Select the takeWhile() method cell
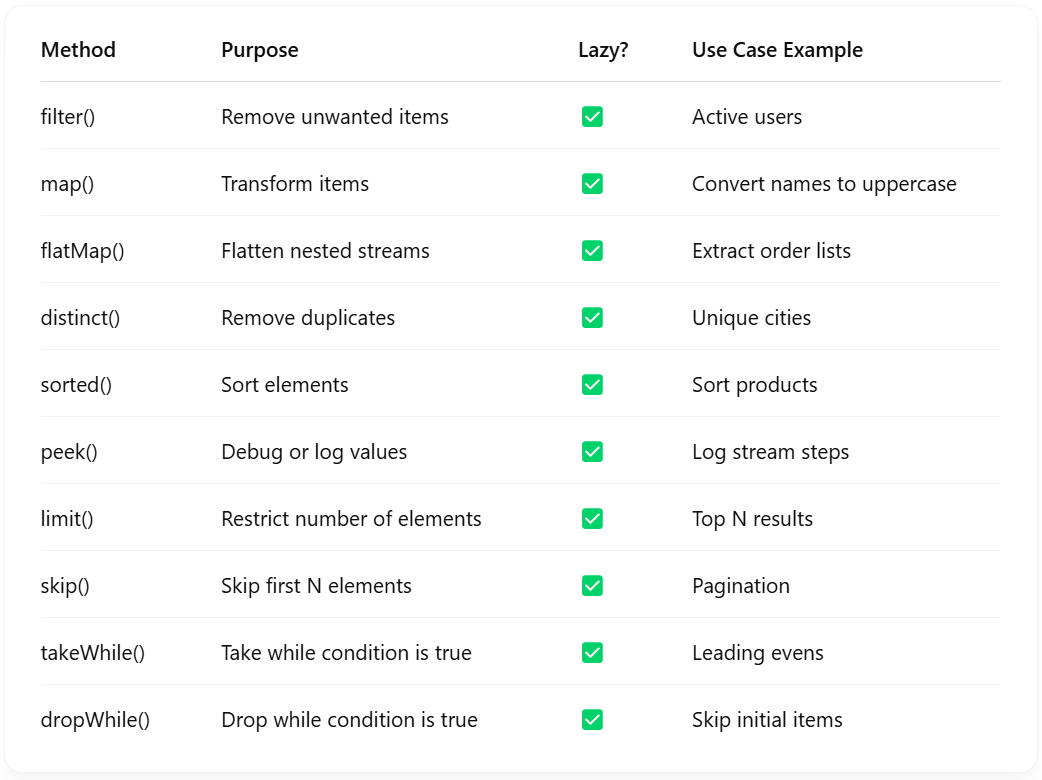Screen dimensions: 1042x780 pos(93,653)
